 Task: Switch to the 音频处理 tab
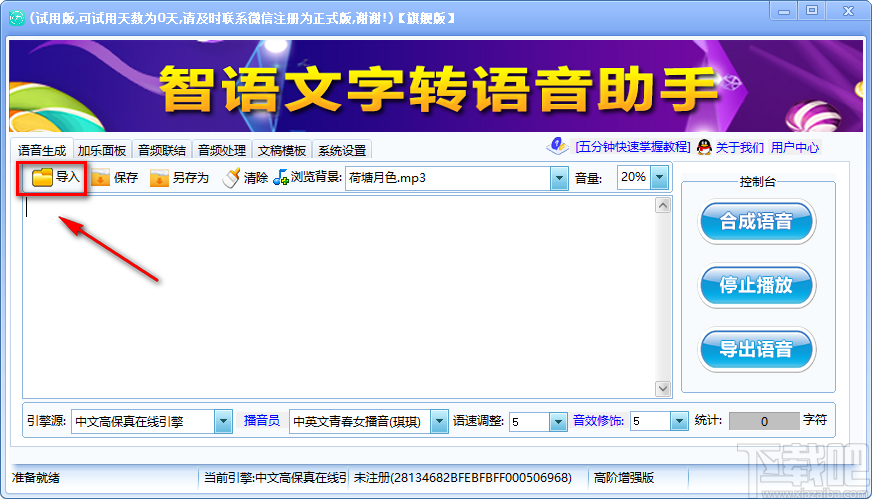222,150
